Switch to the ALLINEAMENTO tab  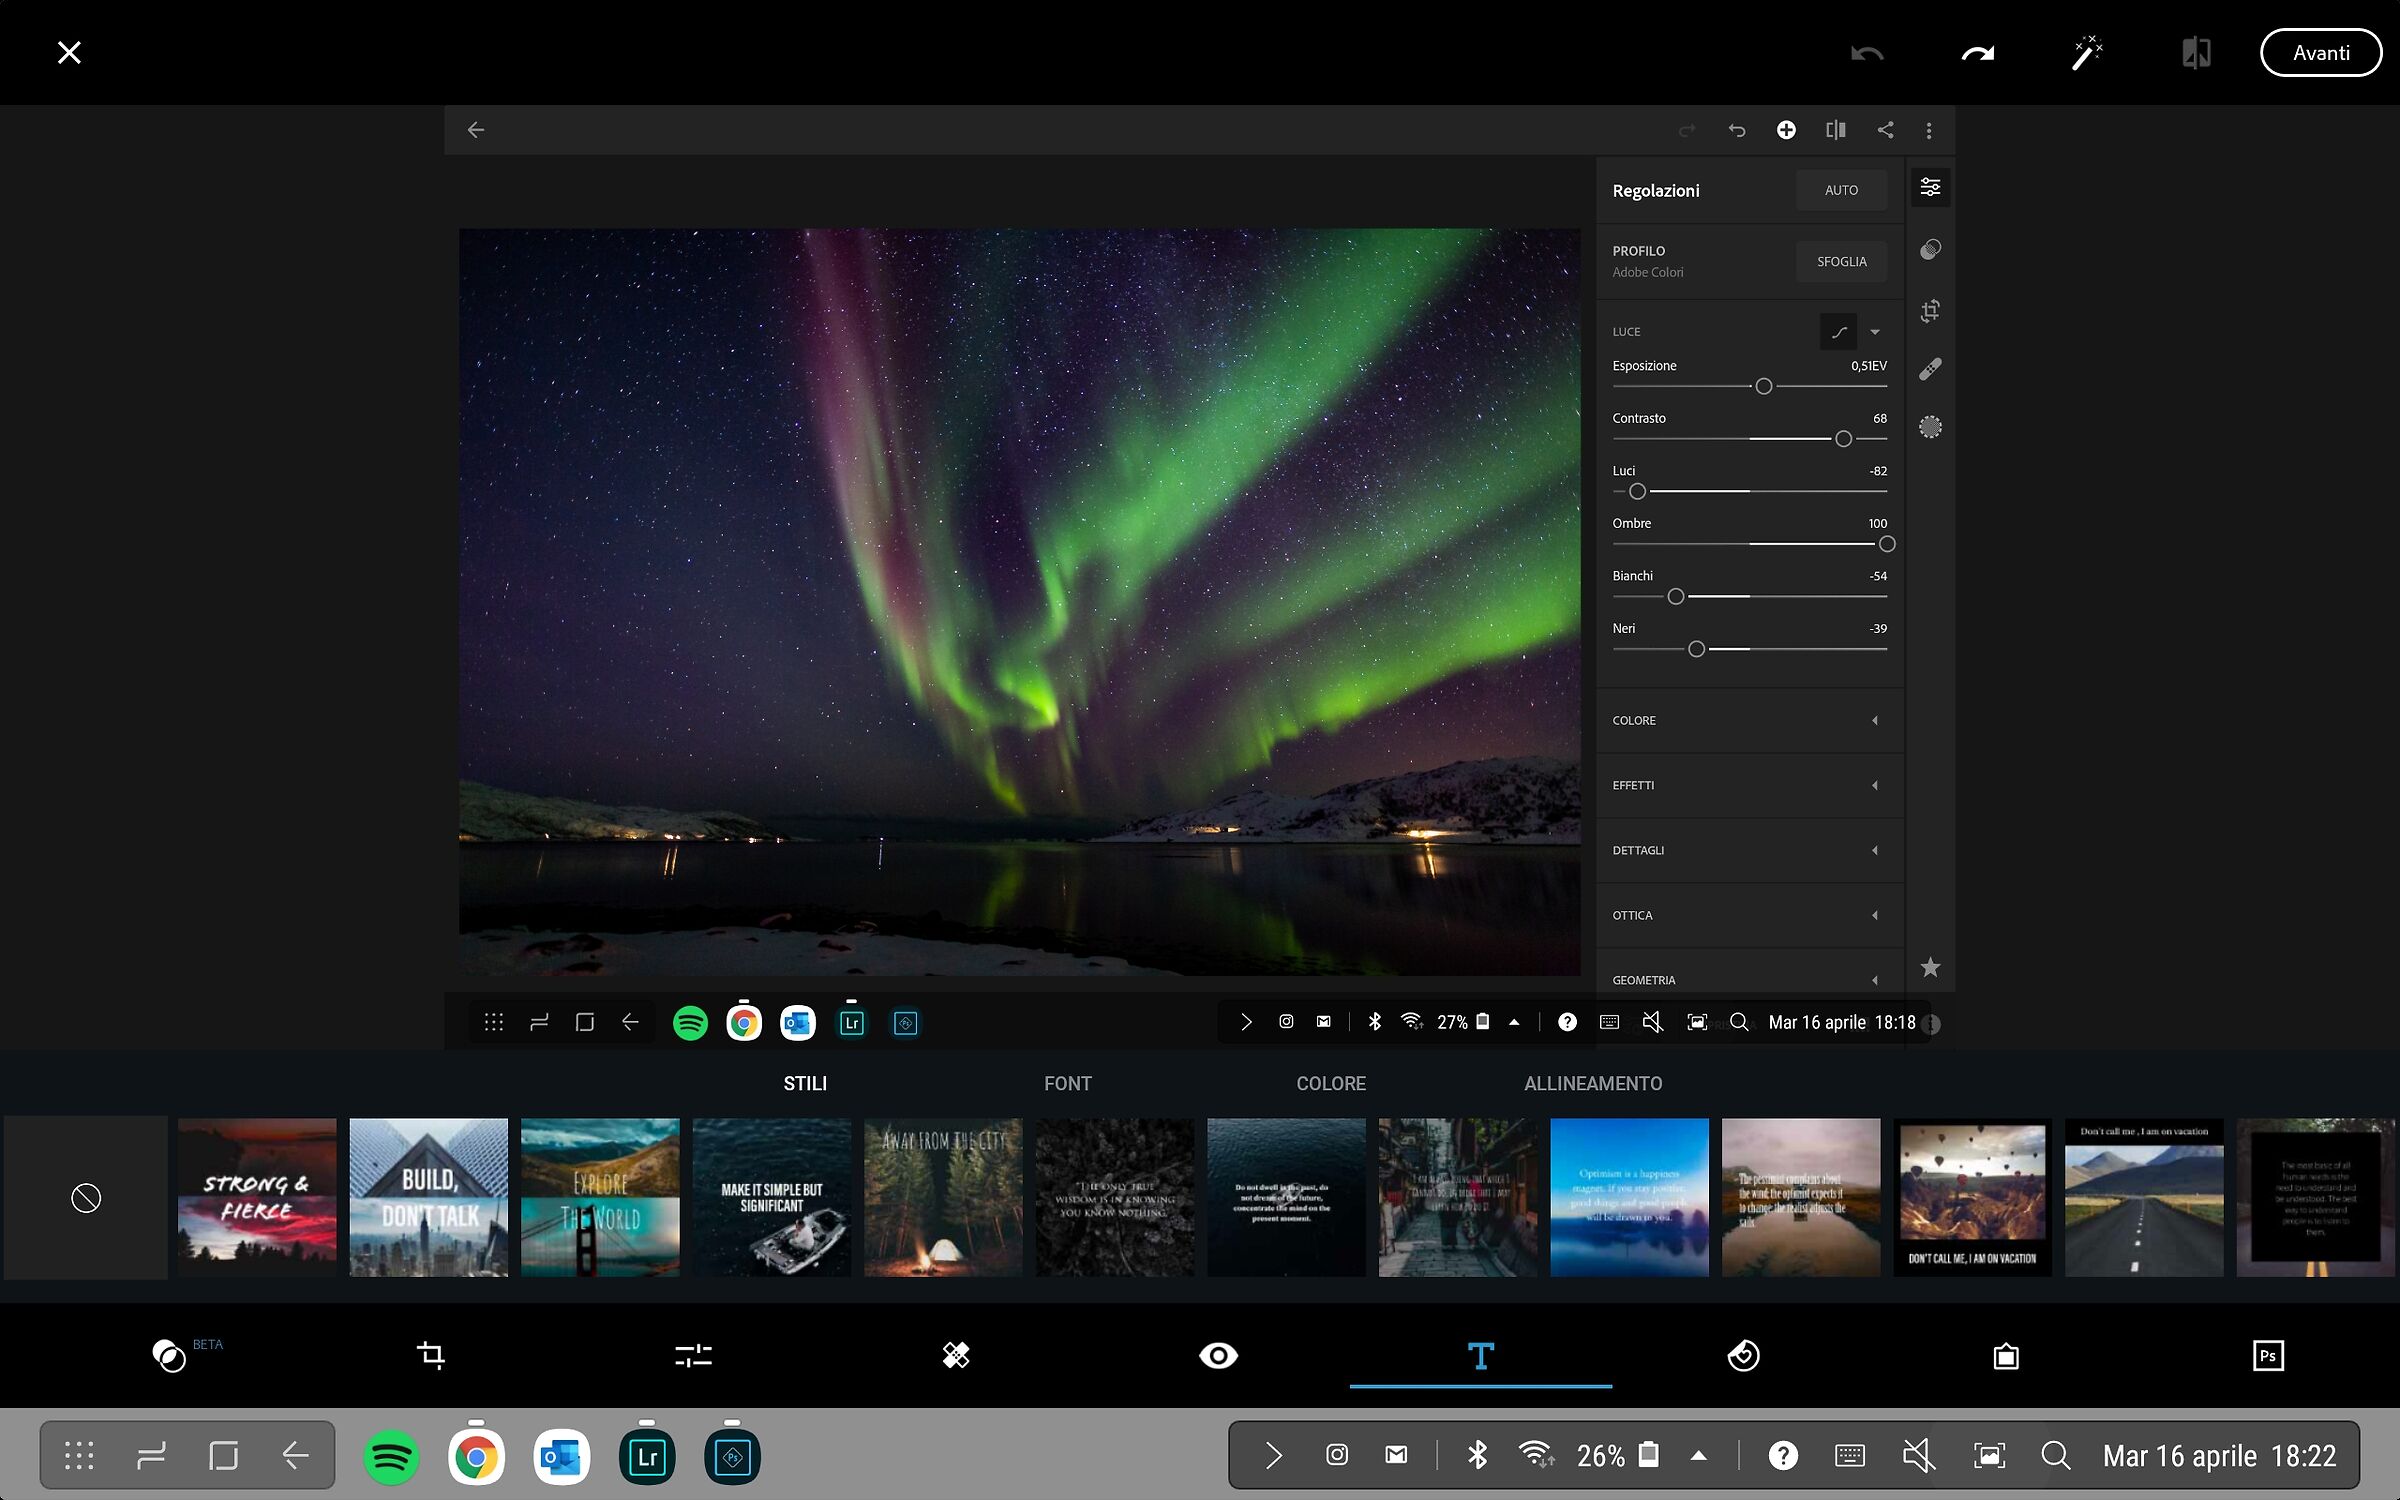tap(1593, 1084)
